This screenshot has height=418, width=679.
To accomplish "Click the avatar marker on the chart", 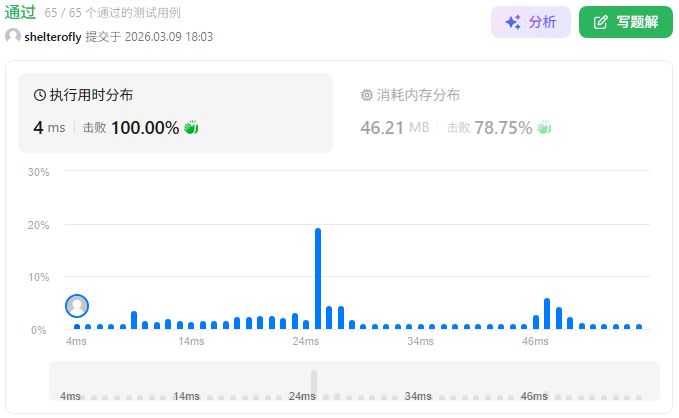I will pyautogui.click(x=77, y=306).
